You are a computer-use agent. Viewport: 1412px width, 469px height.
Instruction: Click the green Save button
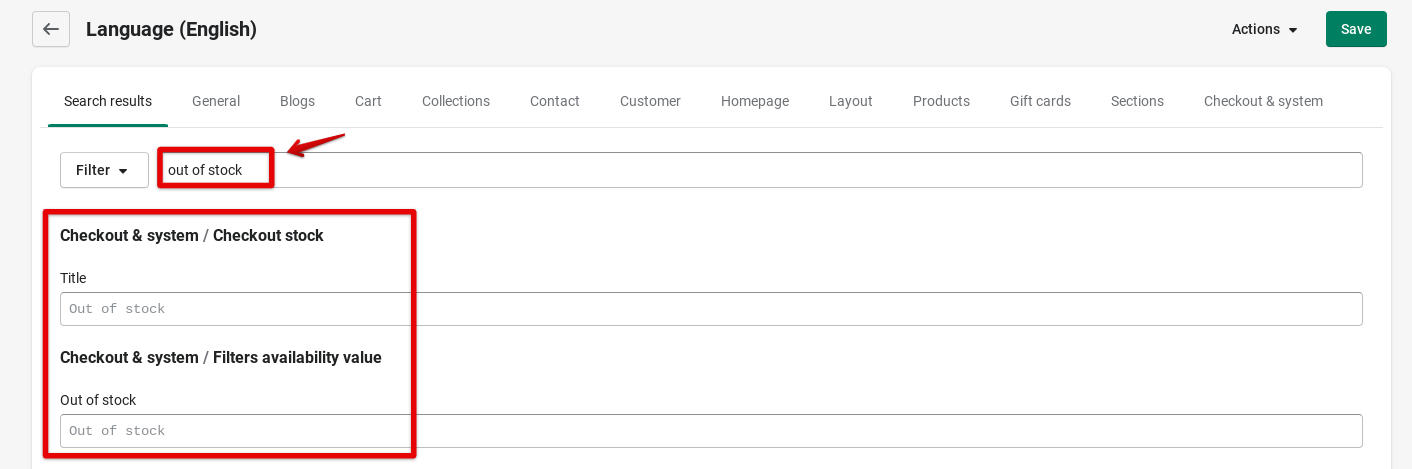tap(1356, 29)
